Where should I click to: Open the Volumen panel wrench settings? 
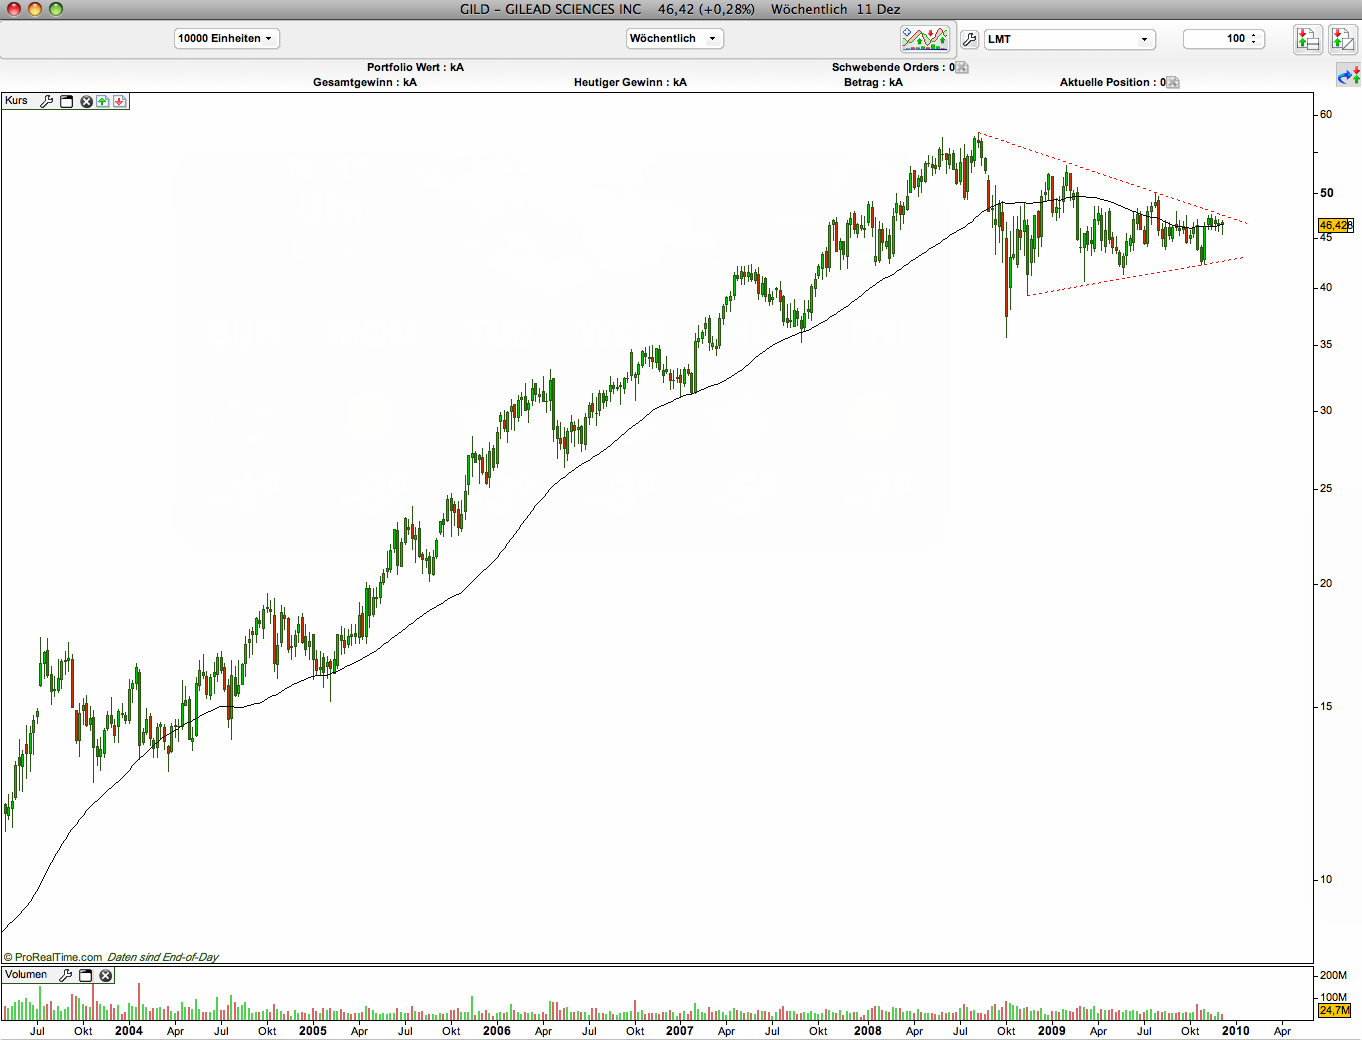coord(66,975)
